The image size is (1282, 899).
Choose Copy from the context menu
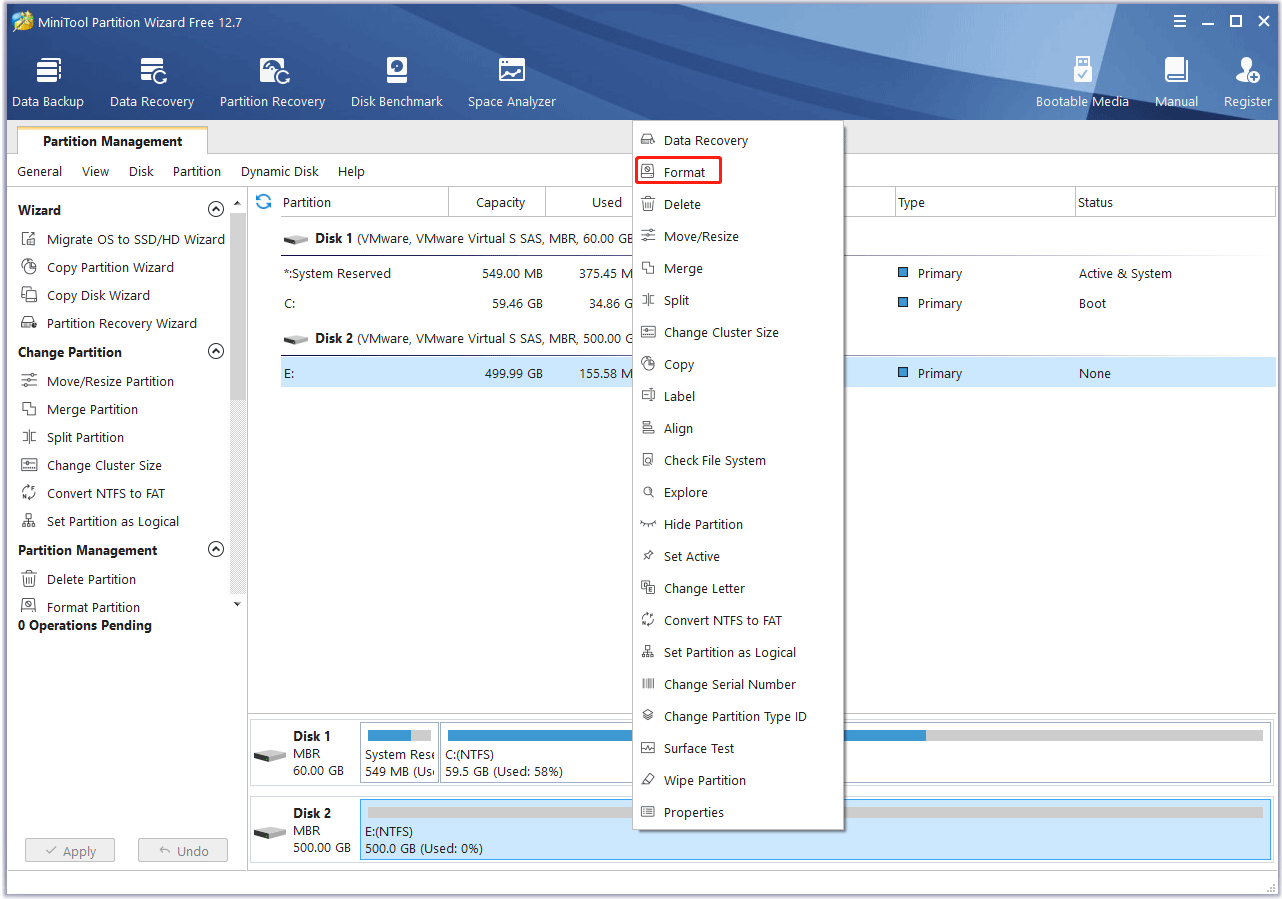click(x=738, y=364)
